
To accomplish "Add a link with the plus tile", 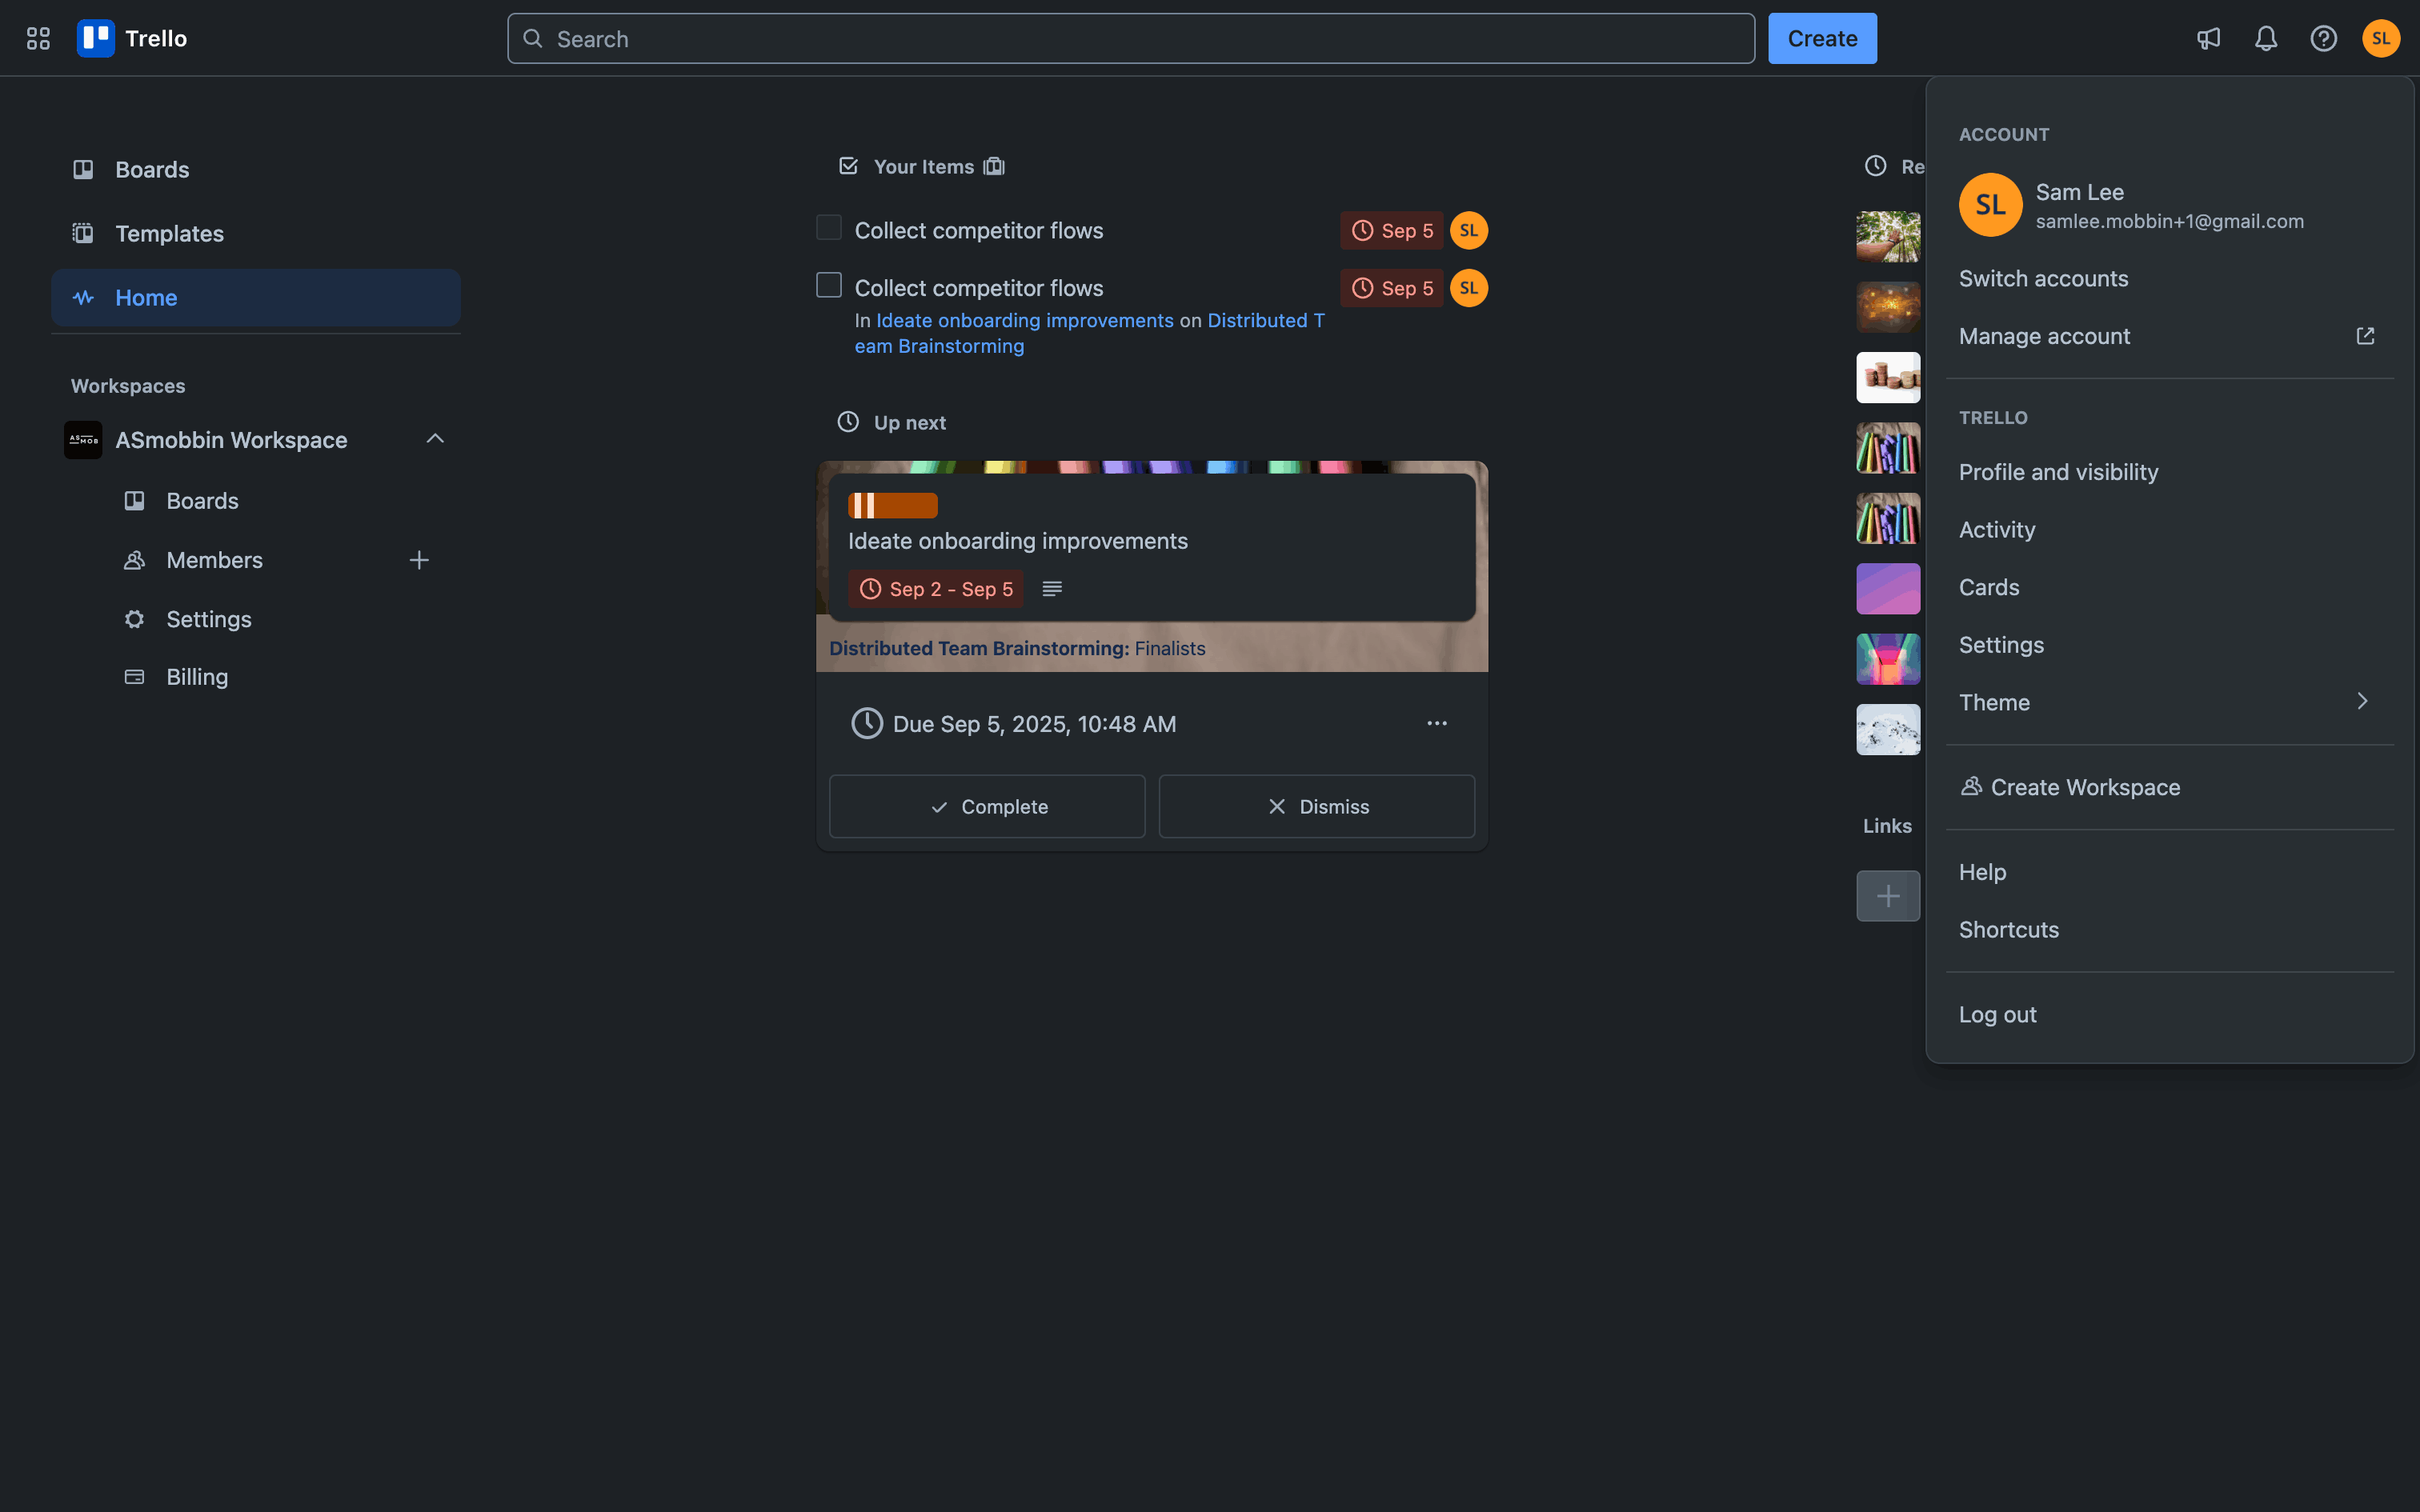I will 1888,896.
